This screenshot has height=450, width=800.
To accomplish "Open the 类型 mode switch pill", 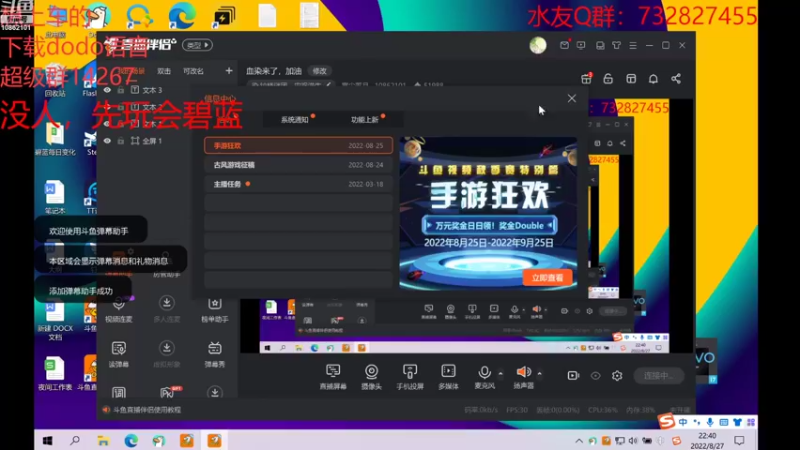I will [197, 45].
